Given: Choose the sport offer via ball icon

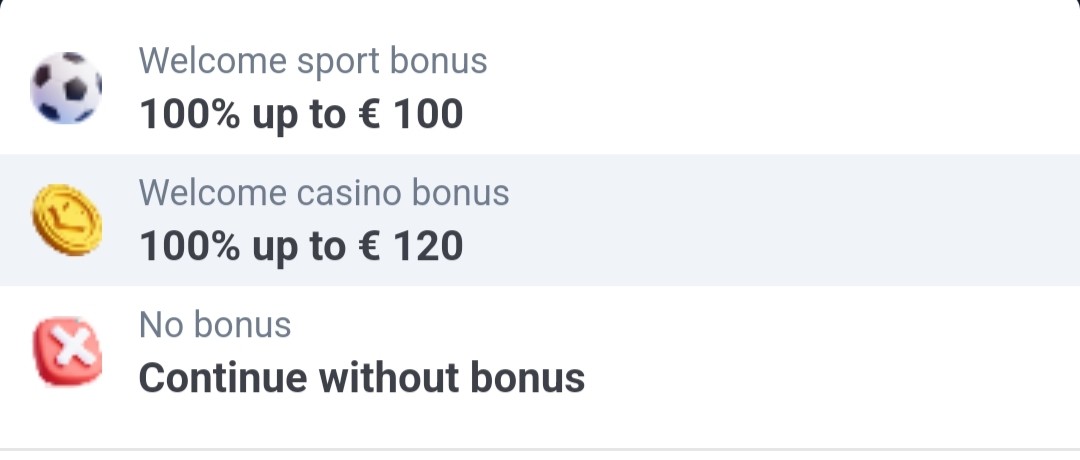Looking at the screenshot, I should pos(66,87).
